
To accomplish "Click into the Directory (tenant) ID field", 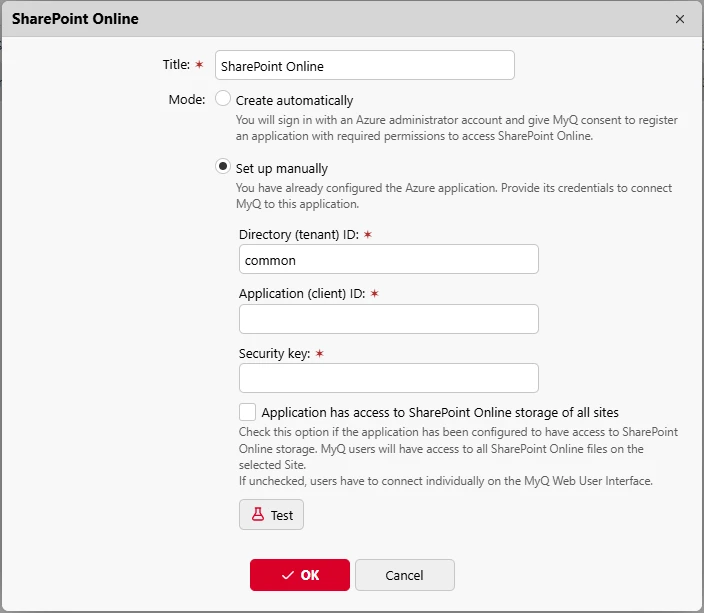I will pos(388,260).
